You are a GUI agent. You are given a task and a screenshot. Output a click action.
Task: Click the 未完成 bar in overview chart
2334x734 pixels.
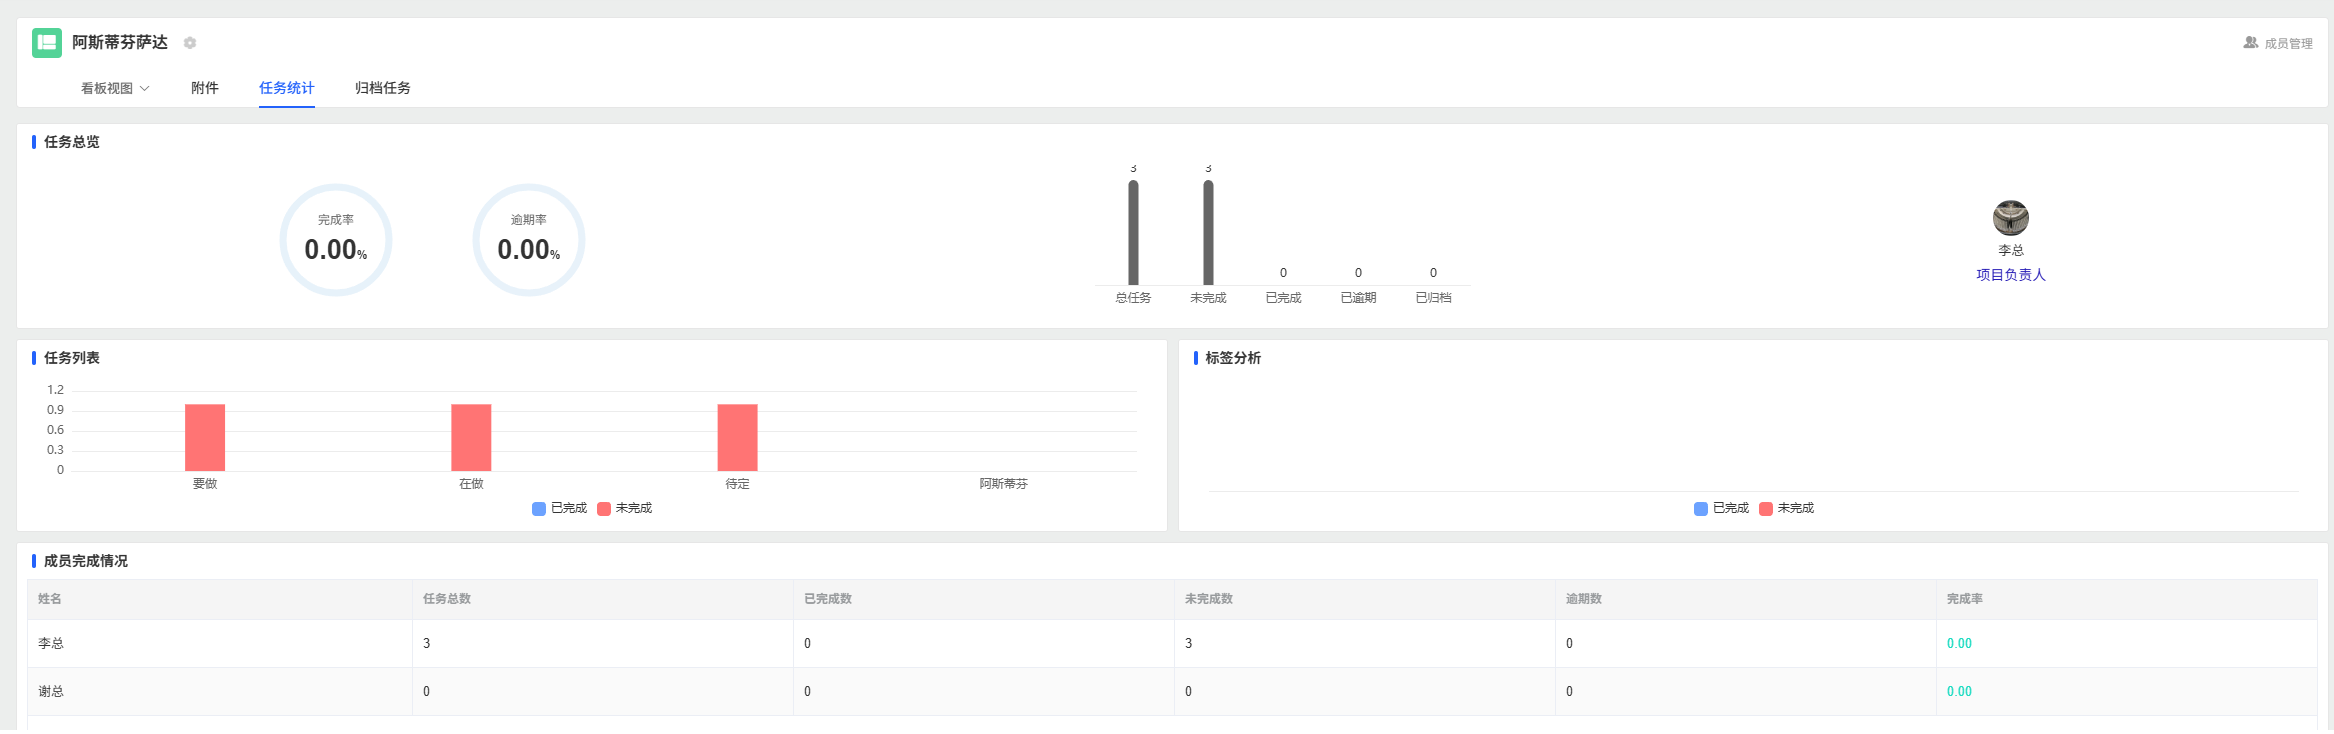1208,233
